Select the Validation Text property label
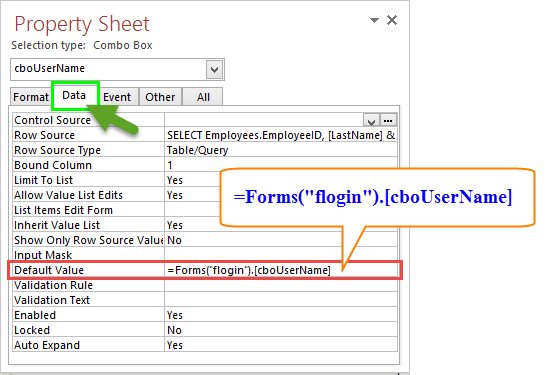Screen dimensions: 547x375 (52, 300)
